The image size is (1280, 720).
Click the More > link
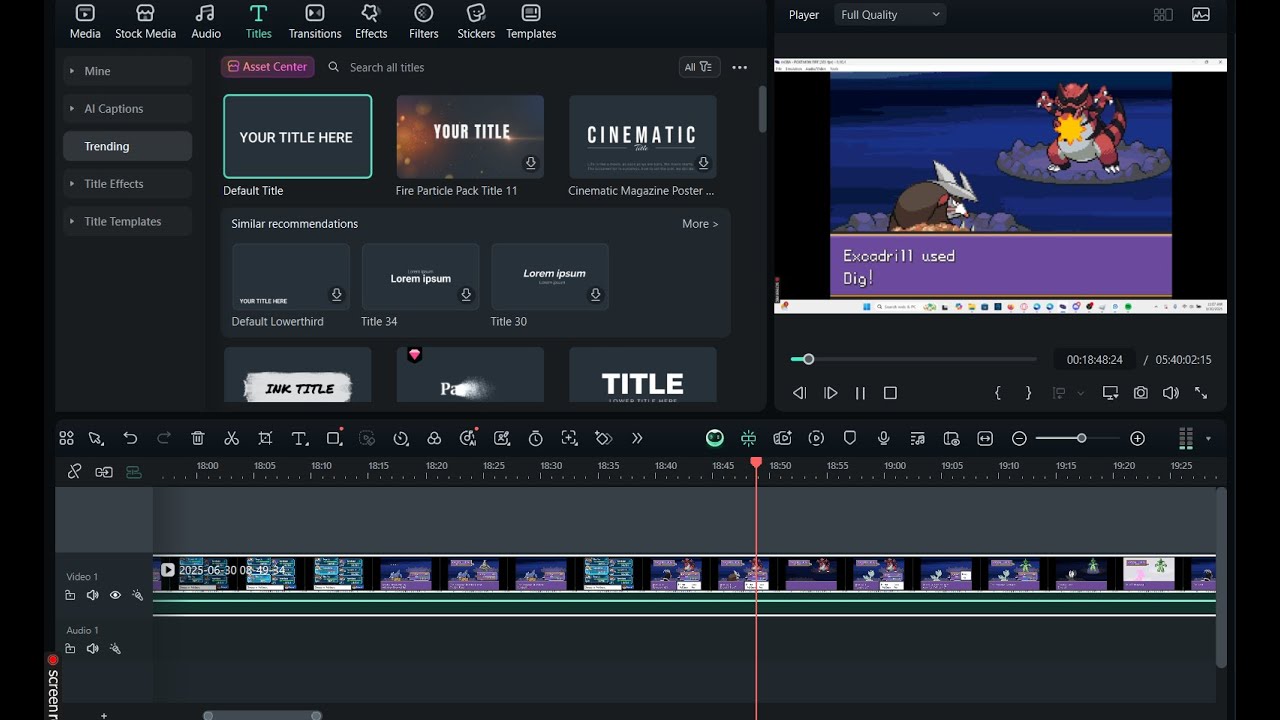click(700, 224)
